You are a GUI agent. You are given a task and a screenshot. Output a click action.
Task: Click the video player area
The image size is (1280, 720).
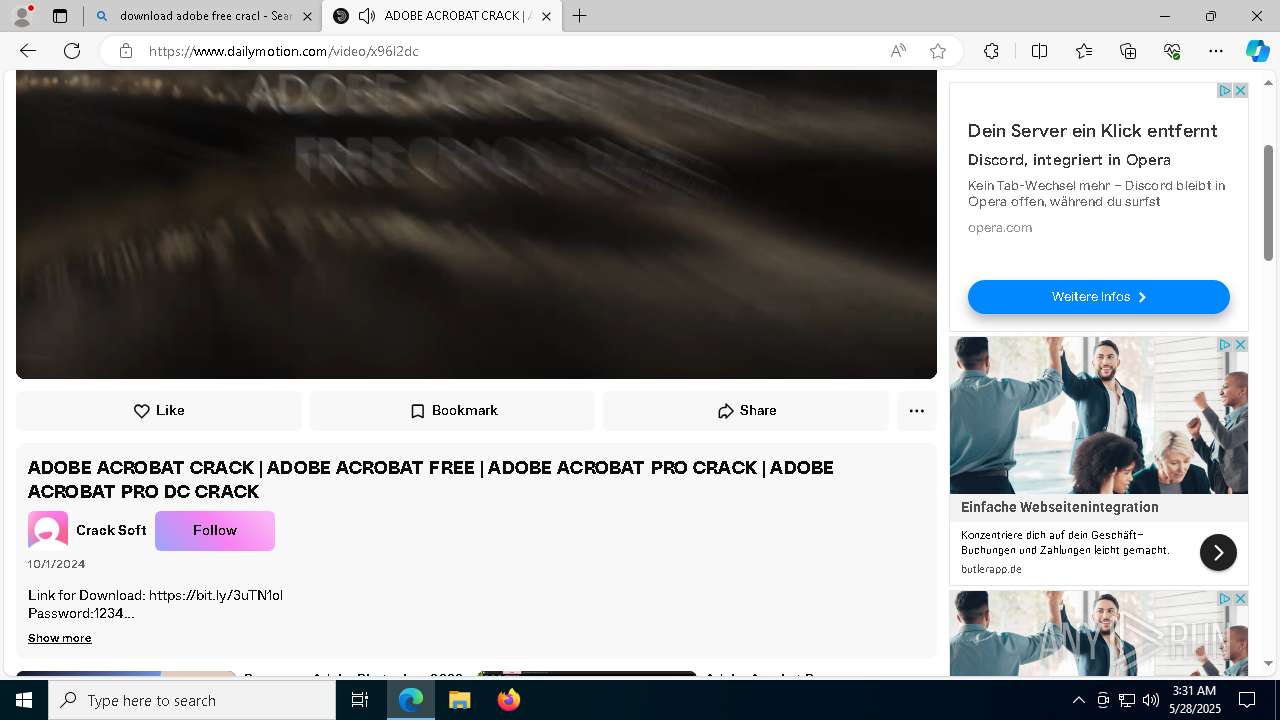(x=476, y=224)
